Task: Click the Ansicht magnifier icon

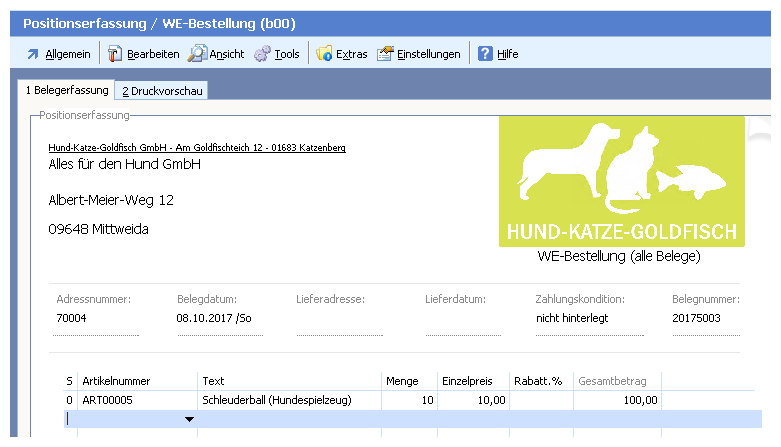Action: point(197,54)
